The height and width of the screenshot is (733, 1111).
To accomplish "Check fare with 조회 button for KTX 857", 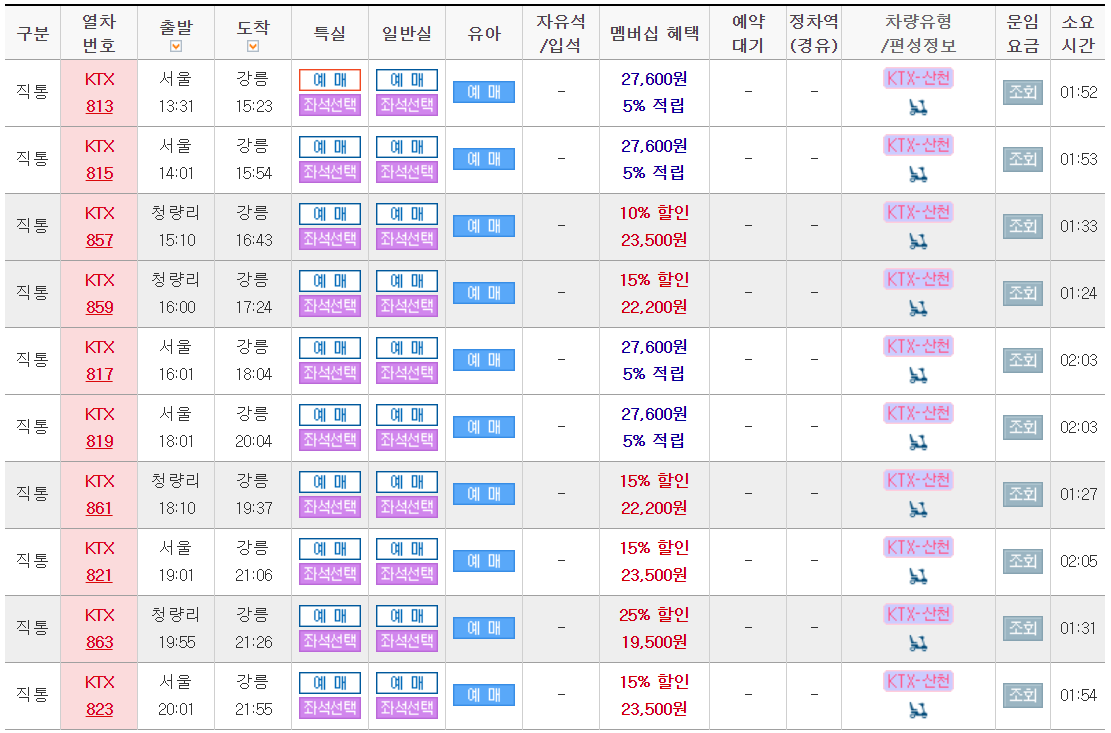I will coord(1022,226).
